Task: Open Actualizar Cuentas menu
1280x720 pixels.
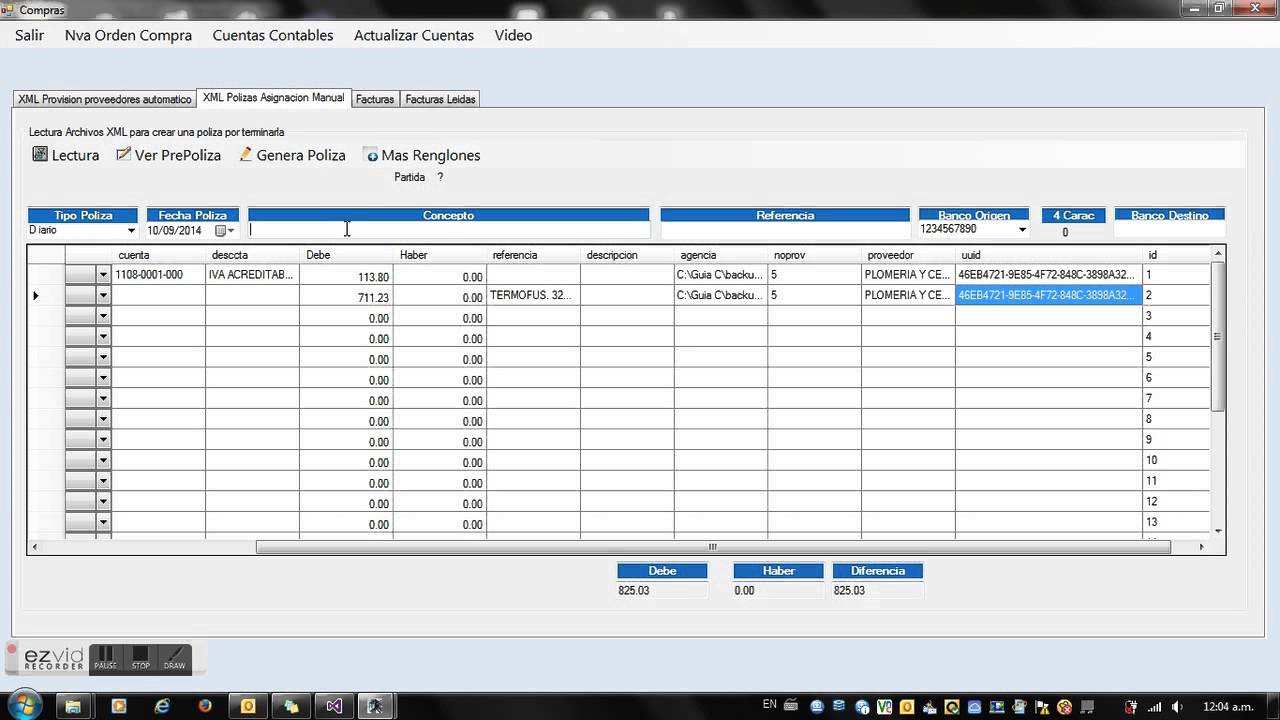Action: [x=414, y=35]
